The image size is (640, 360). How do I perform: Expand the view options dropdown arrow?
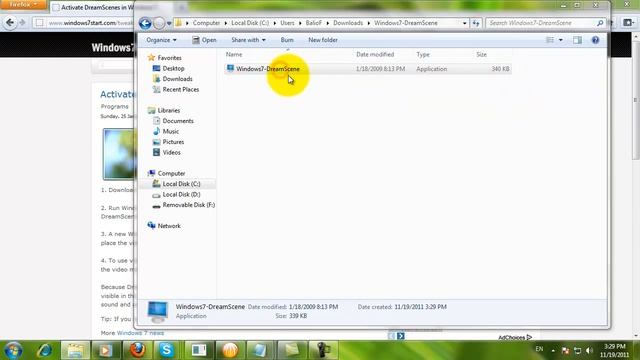click(560, 40)
